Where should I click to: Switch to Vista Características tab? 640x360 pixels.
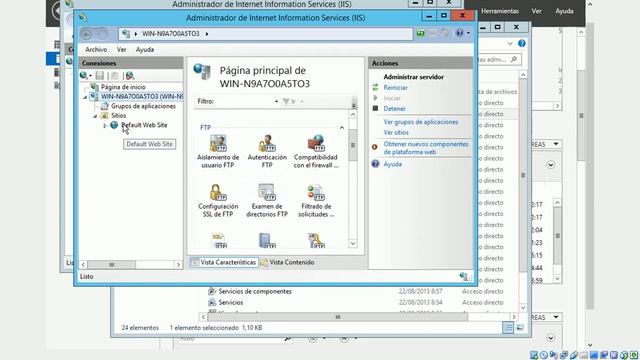[x=224, y=262]
